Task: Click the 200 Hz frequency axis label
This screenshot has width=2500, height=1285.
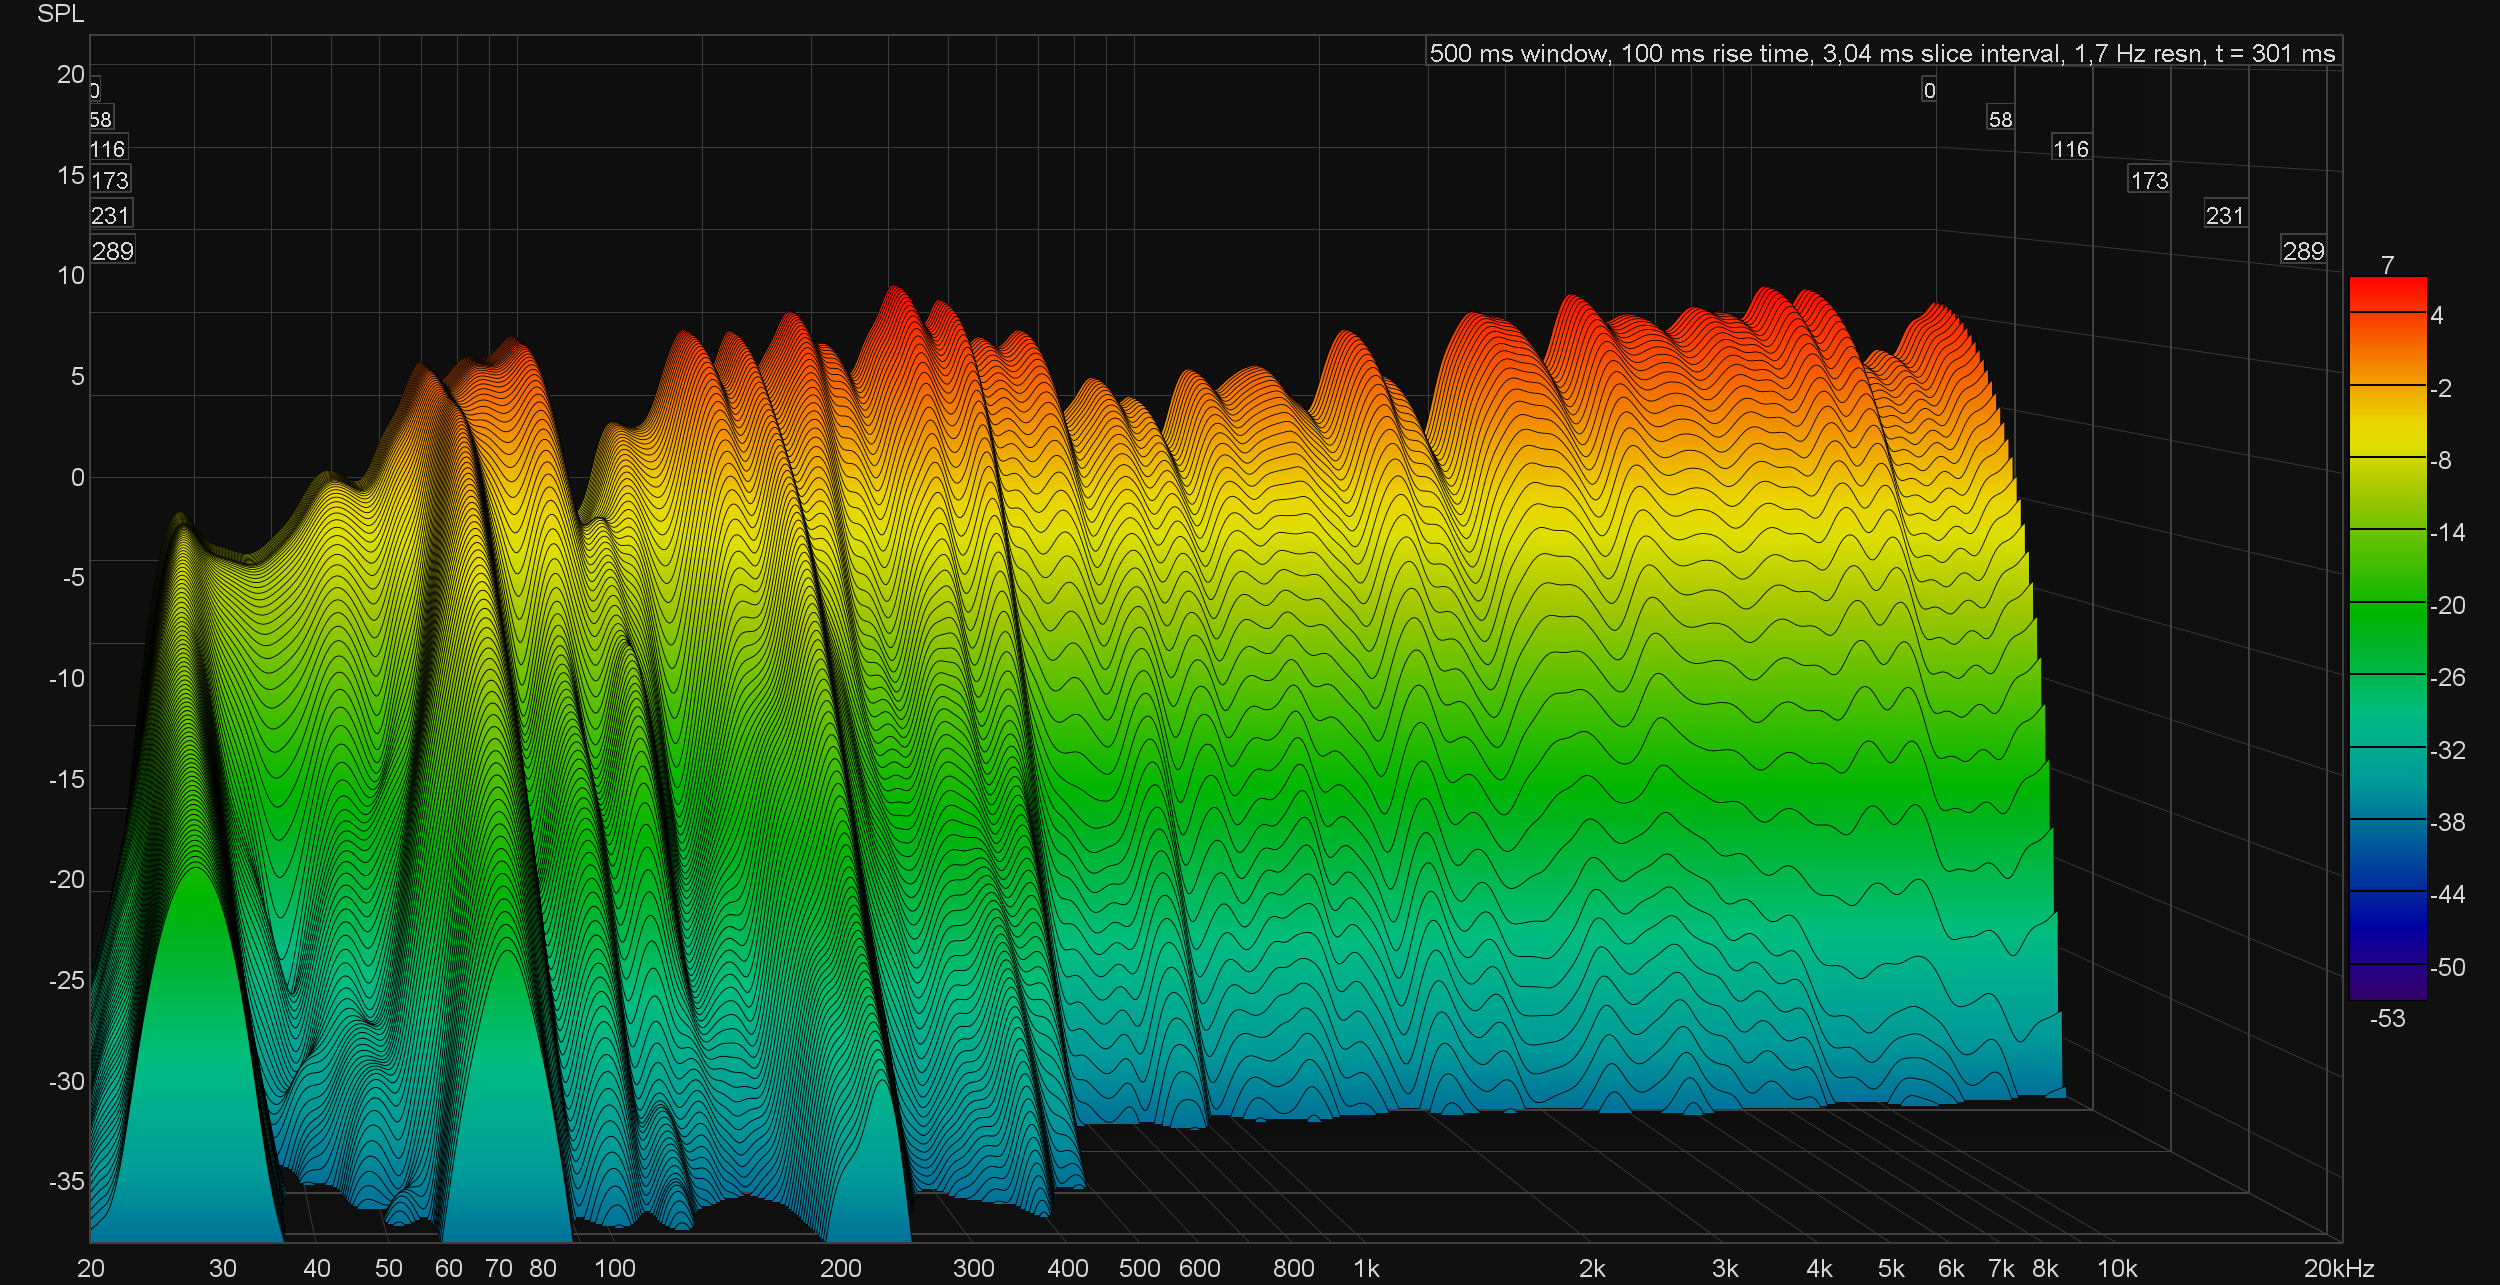Action: (x=840, y=1268)
